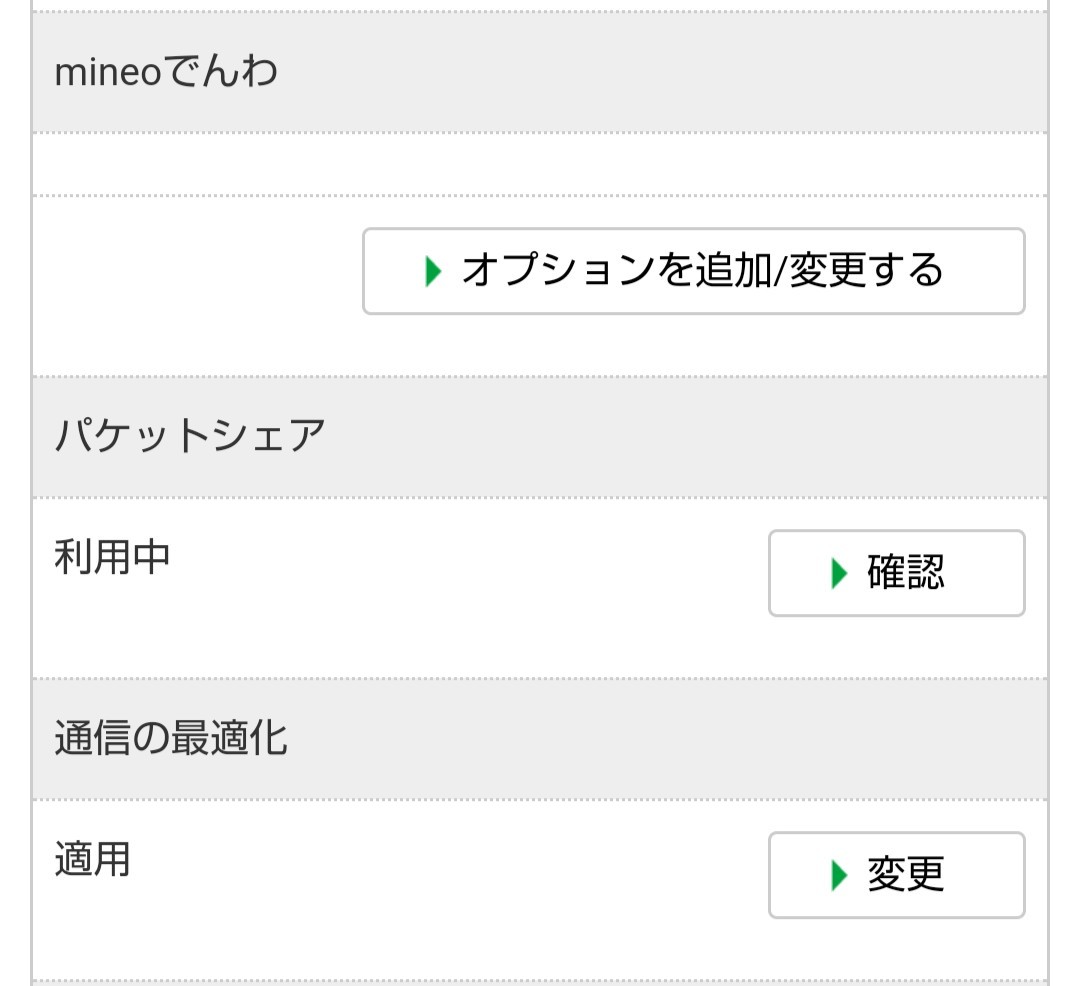Image resolution: width=1080 pixels, height=986 pixels.
Task: Click the word mineo in the header
Action: 108,73
